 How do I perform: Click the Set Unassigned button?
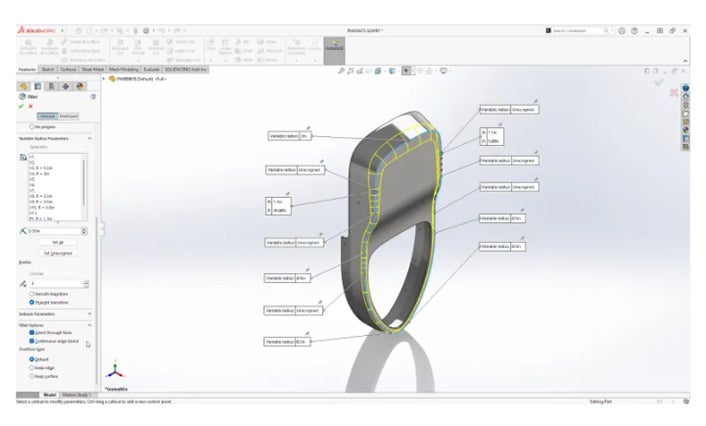point(58,253)
